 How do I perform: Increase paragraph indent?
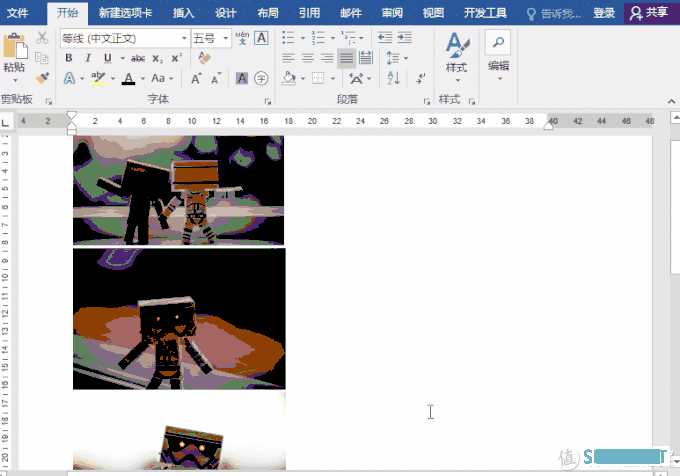(x=404, y=38)
